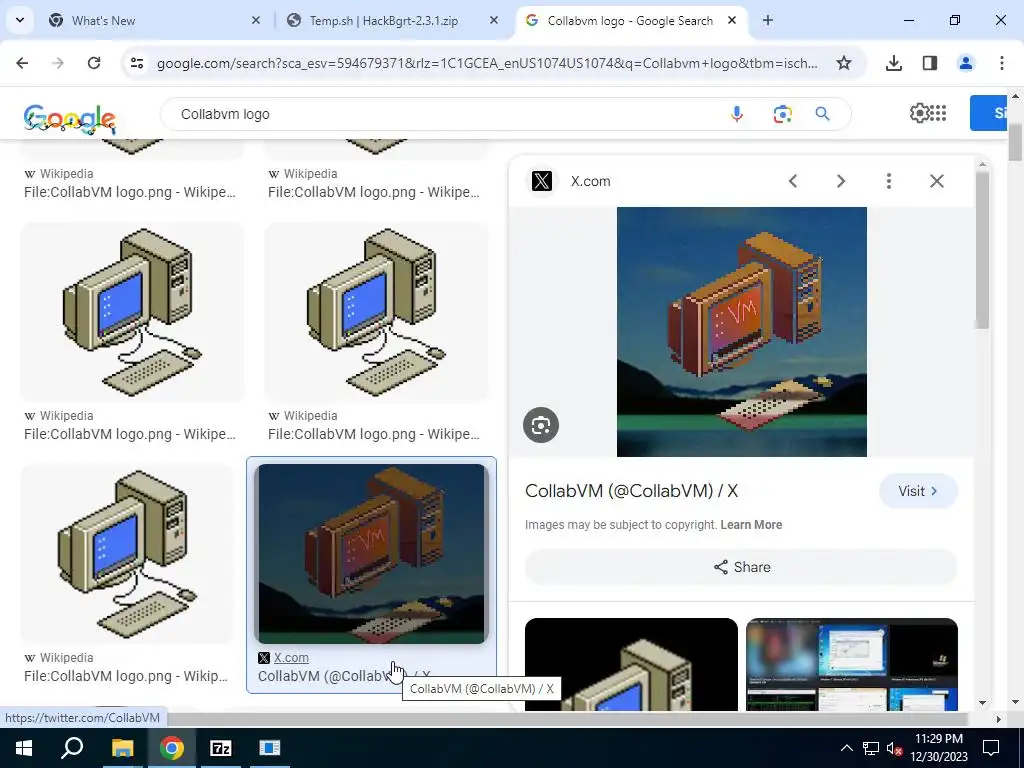Search by image with Lens icon
The width and height of the screenshot is (1024, 768).
pyautogui.click(x=782, y=114)
